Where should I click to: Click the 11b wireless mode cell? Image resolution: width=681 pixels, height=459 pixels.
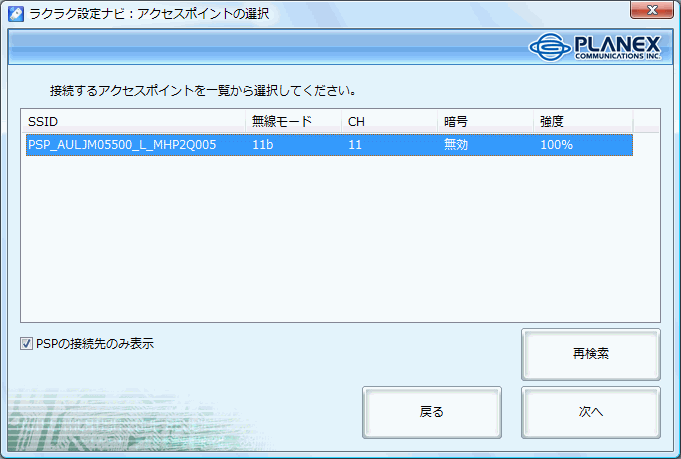click(x=263, y=145)
